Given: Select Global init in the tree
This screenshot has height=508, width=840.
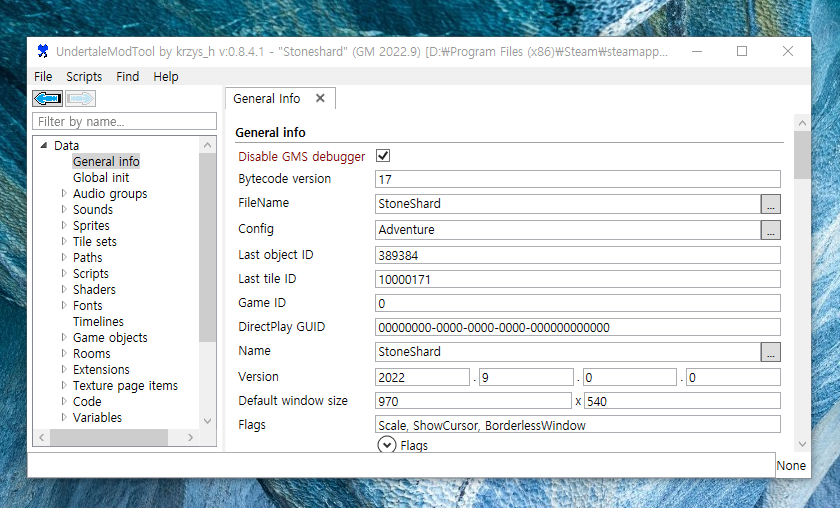Looking at the screenshot, I should click(101, 178).
